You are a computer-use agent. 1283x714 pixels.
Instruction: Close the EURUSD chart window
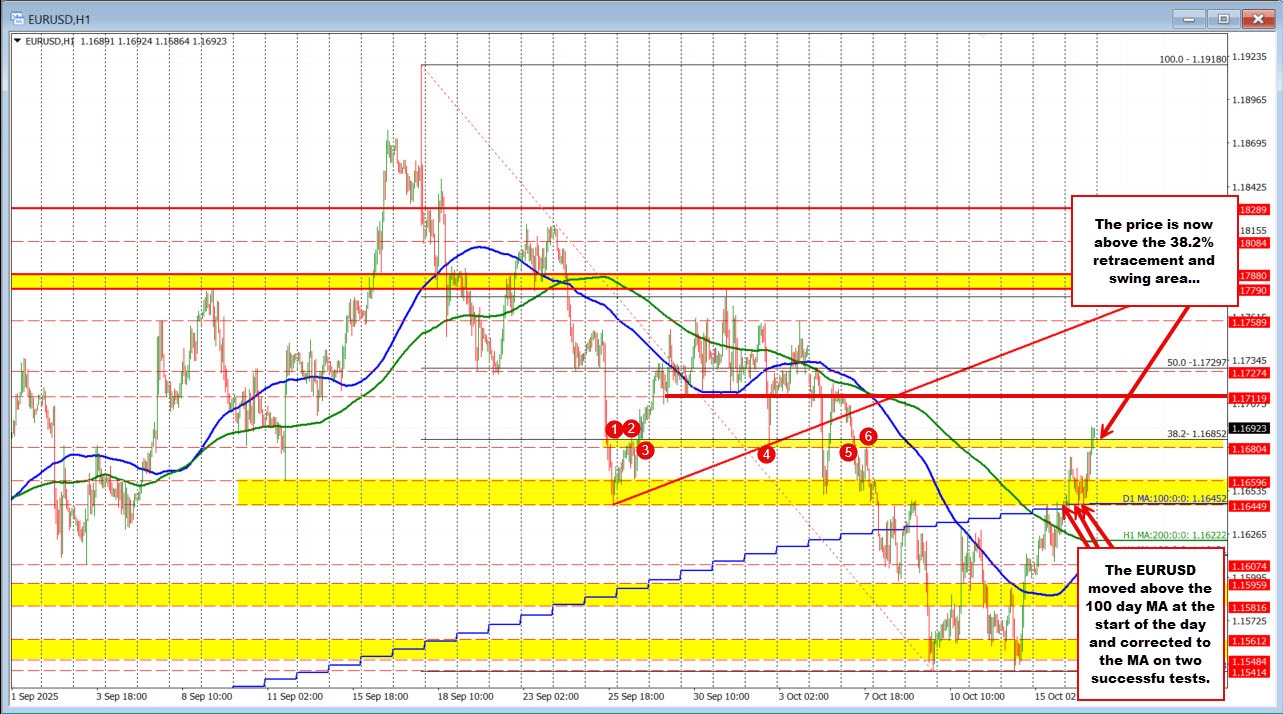pos(1254,18)
